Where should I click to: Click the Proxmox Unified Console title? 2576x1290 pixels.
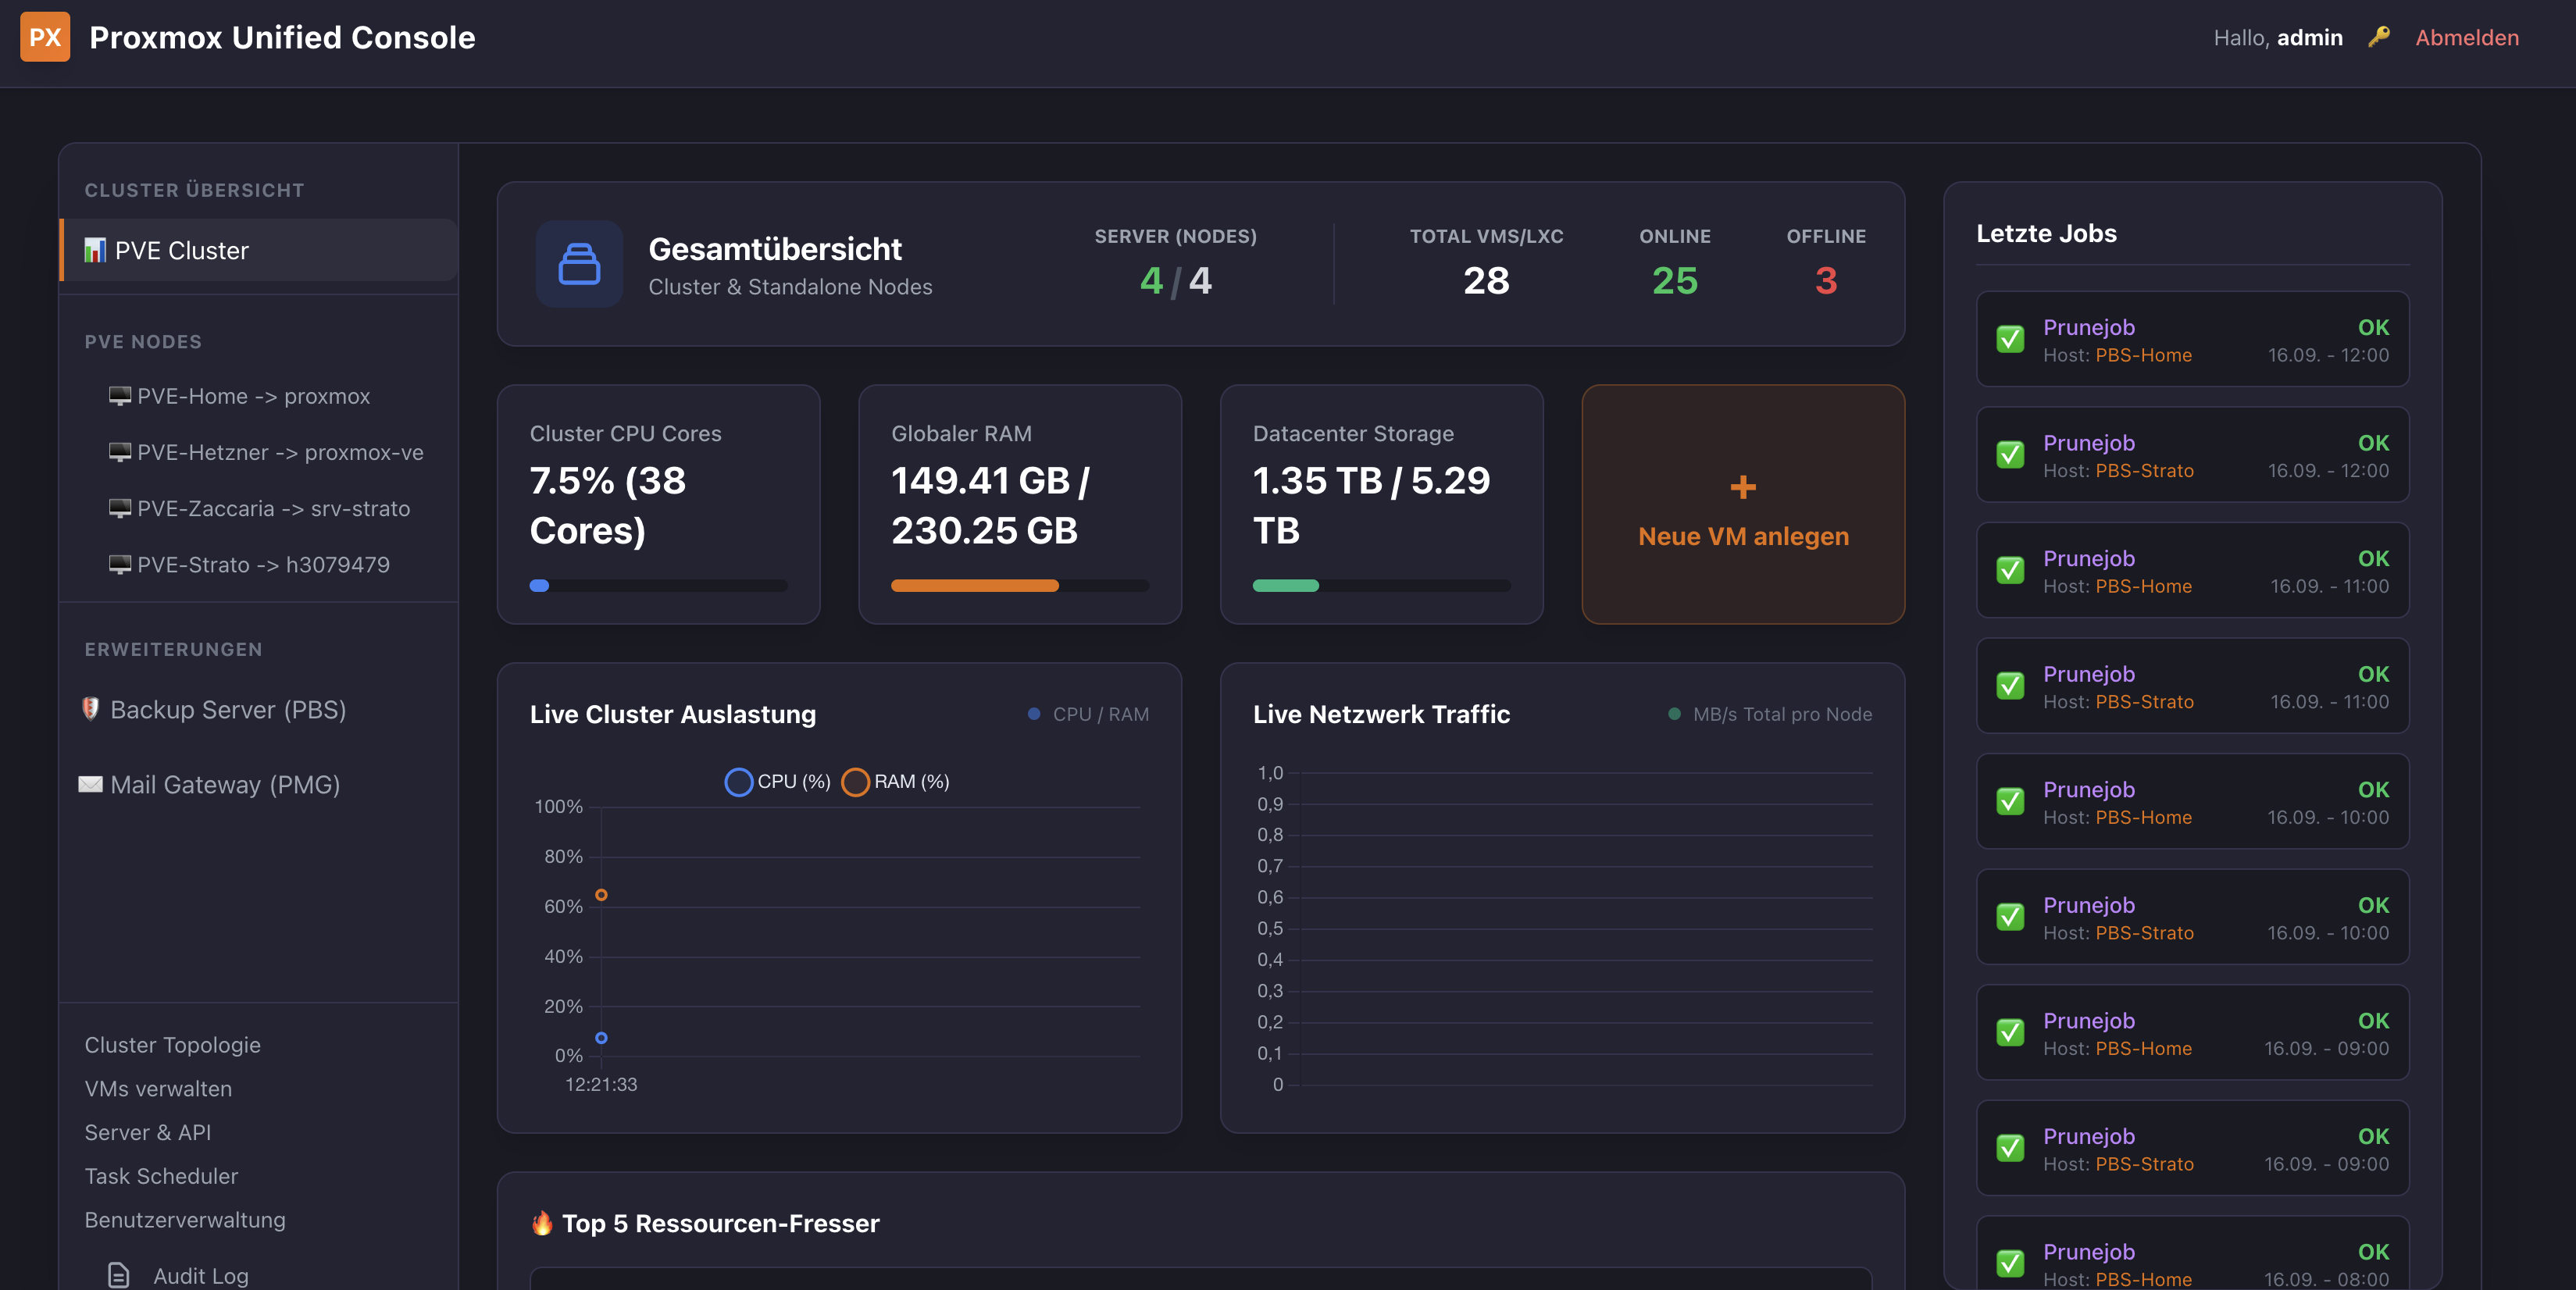pyautogui.click(x=282, y=37)
